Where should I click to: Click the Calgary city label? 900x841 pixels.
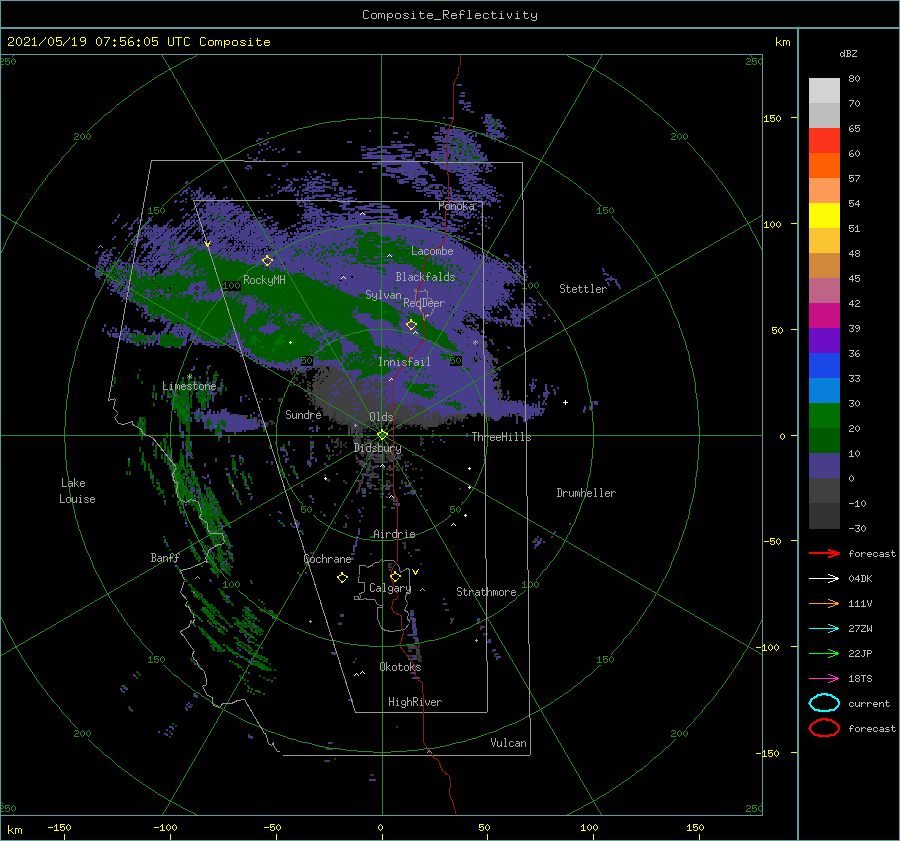(390, 588)
